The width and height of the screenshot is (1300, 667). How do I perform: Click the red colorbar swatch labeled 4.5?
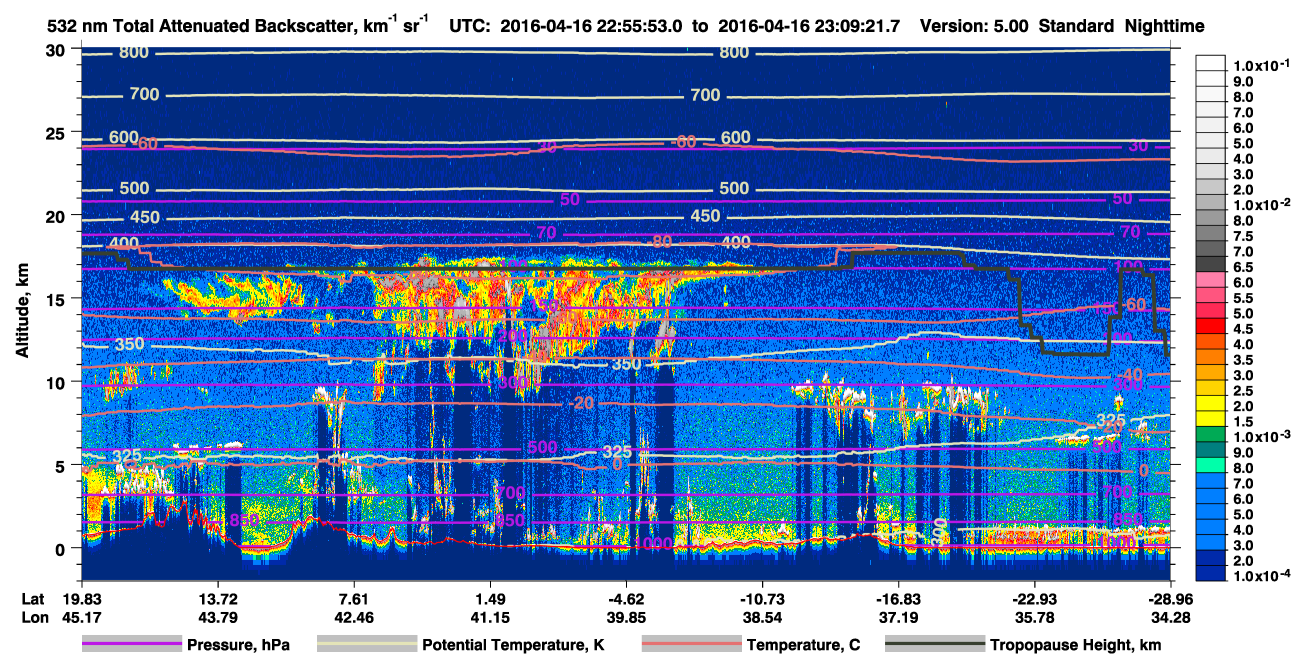tap(1211, 327)
